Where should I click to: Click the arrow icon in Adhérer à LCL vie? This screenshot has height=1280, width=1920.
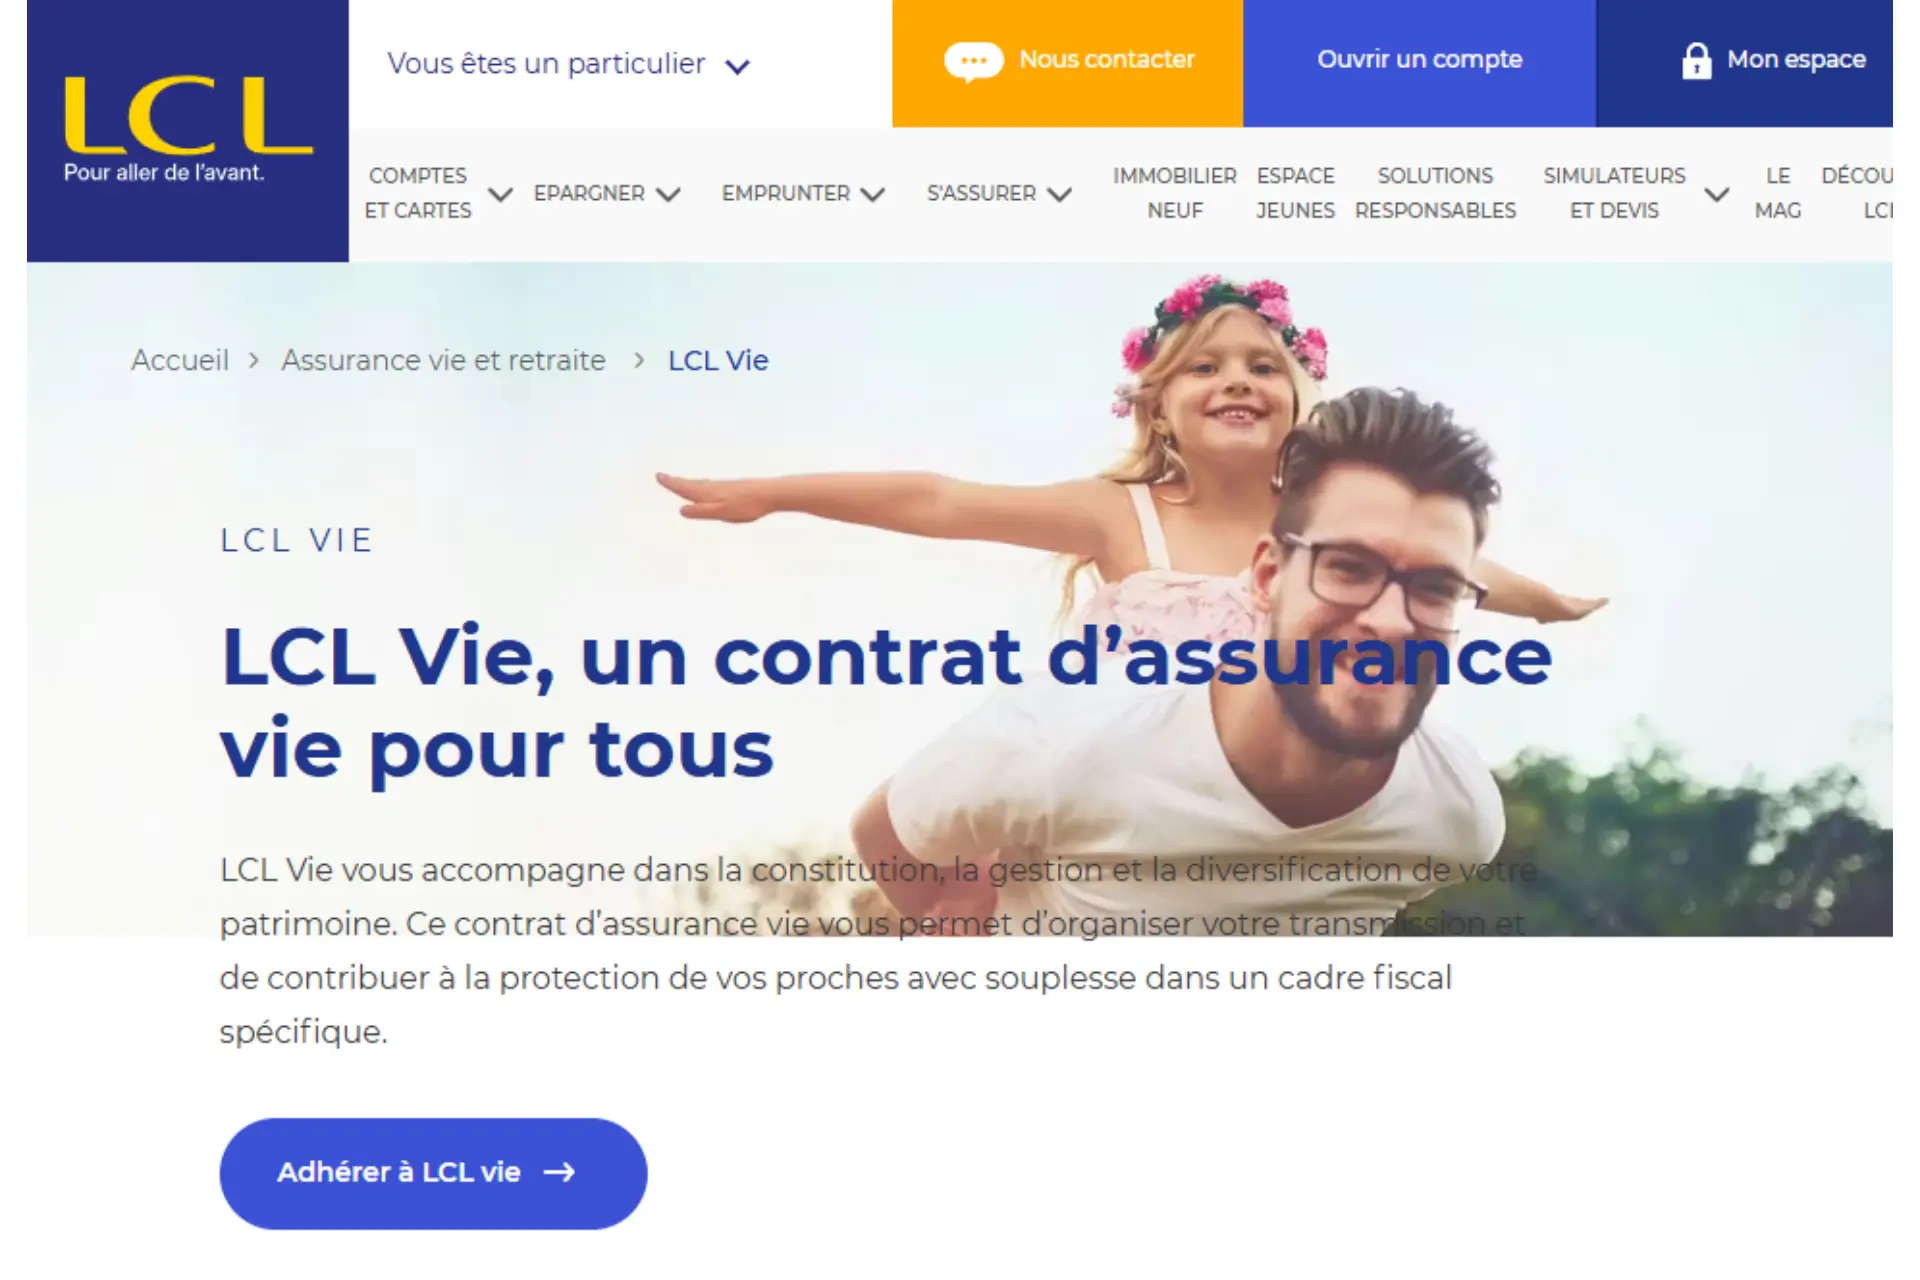tap(559, 1172)
